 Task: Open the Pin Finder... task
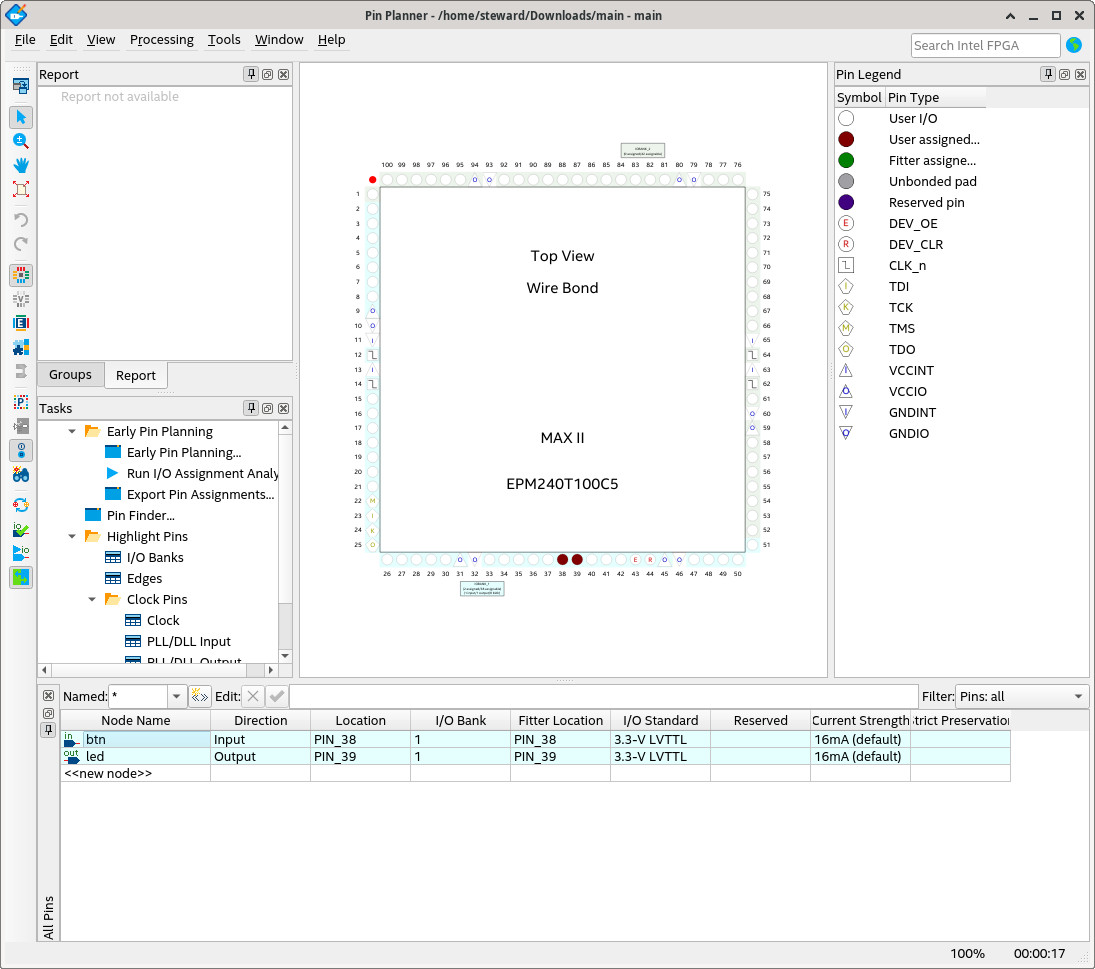point(140,515)
